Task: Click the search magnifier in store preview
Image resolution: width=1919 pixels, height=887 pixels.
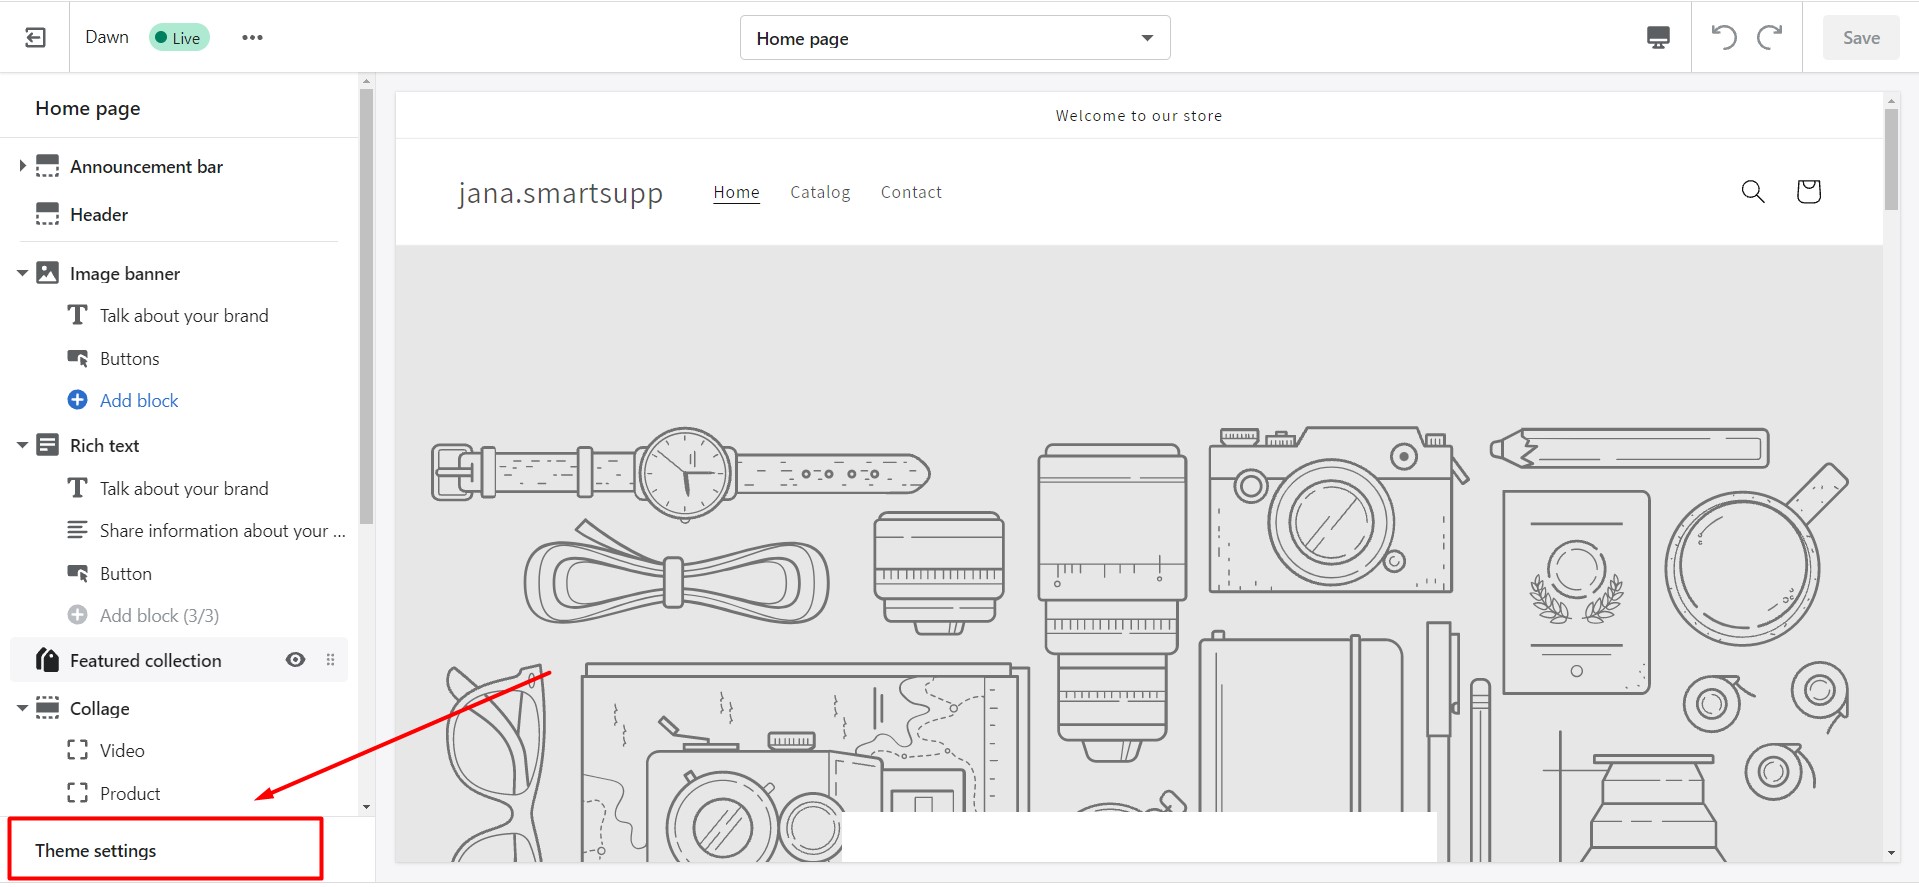Action: 1753,191
